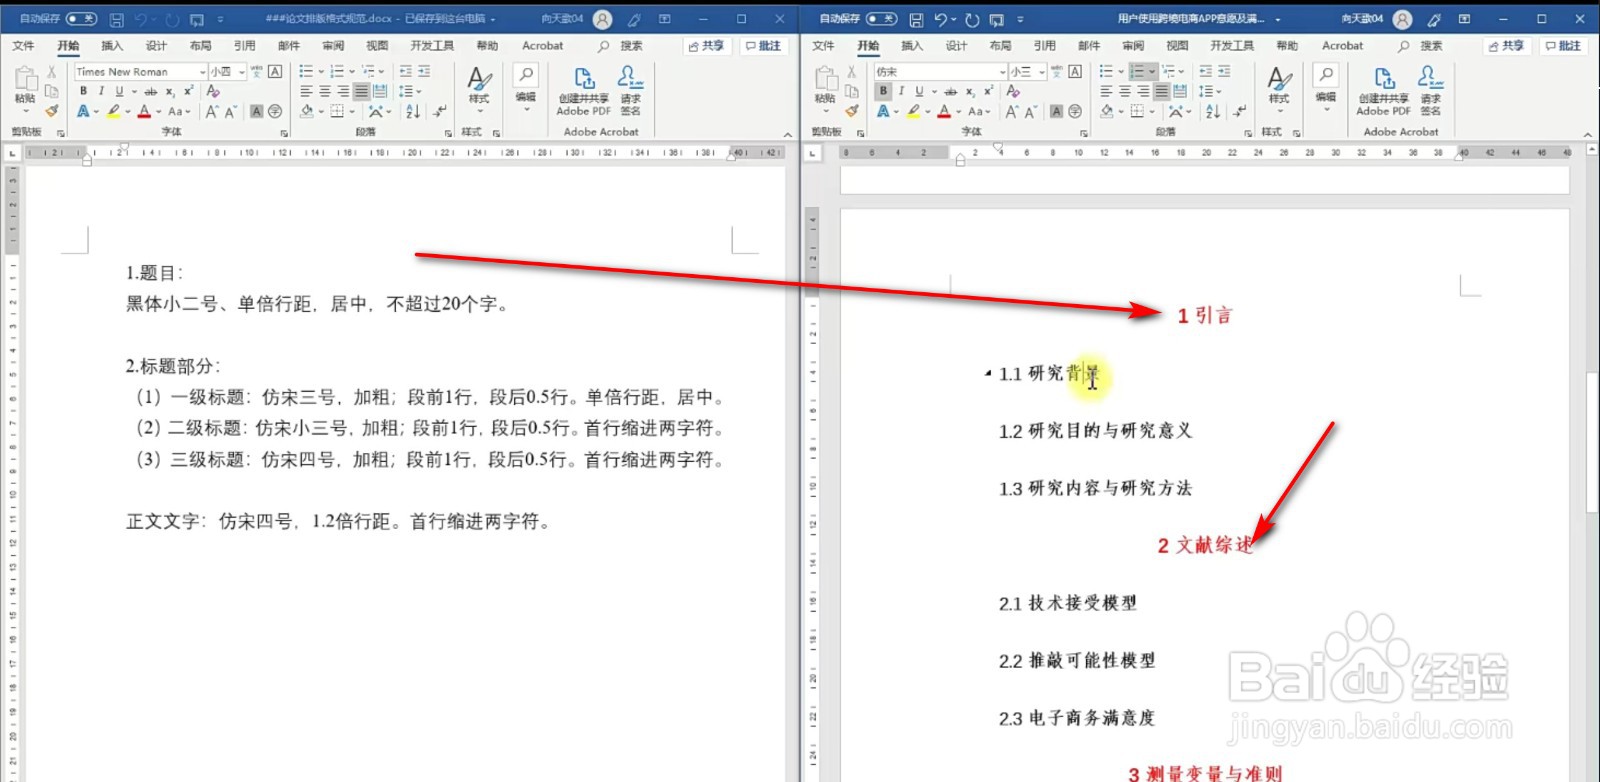
Task: Click the Redo icon in the right window
Action: [971, 19]
